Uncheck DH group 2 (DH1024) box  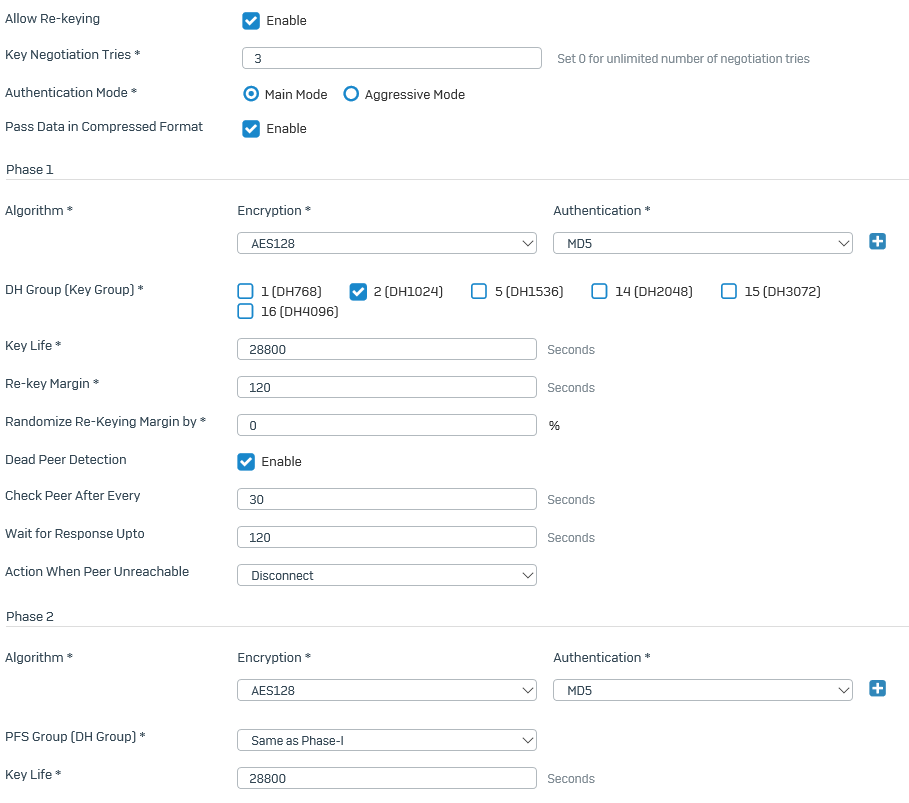(358, 292)
